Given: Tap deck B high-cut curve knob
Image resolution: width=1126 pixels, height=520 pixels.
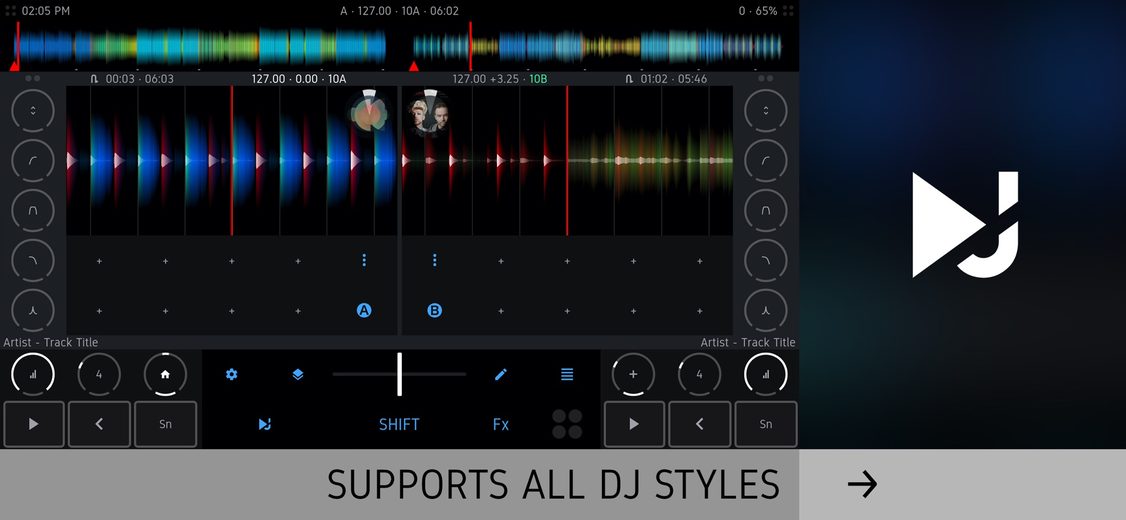Looking at the screenshot, I should tap(766, 260).
